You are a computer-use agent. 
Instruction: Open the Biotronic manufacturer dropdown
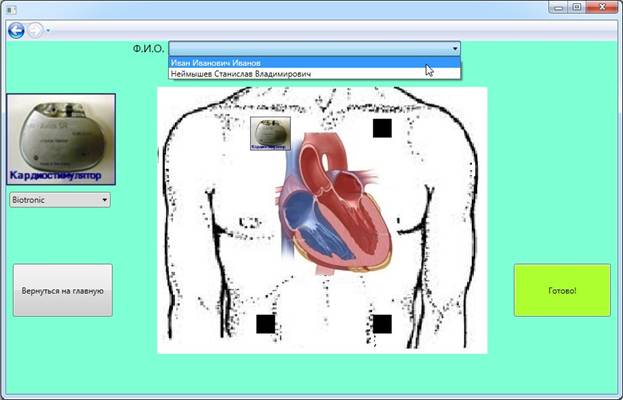(x=59, y=200)
